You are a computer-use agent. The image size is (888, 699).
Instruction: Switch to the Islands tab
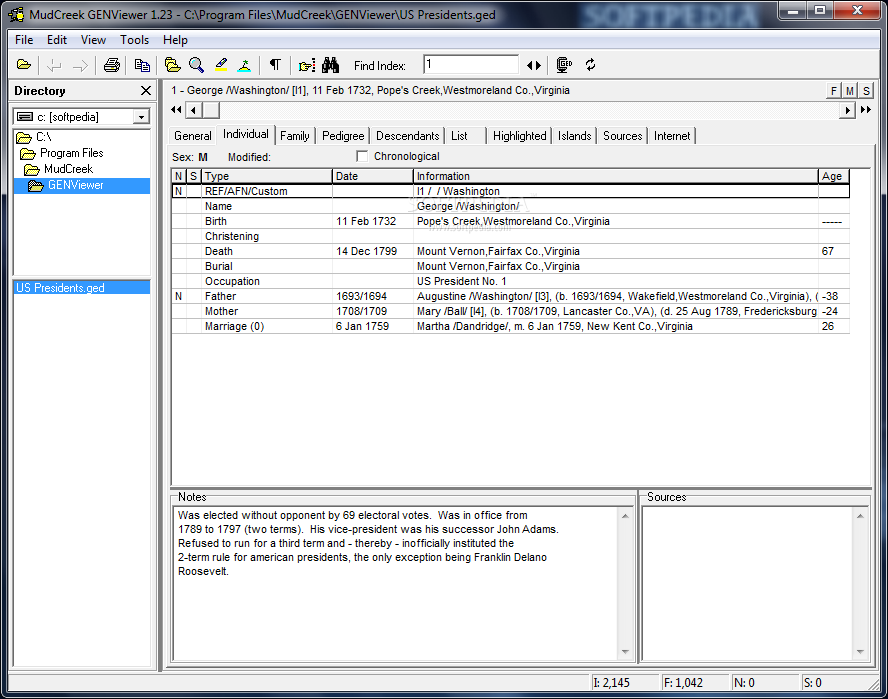coord(574,136)
